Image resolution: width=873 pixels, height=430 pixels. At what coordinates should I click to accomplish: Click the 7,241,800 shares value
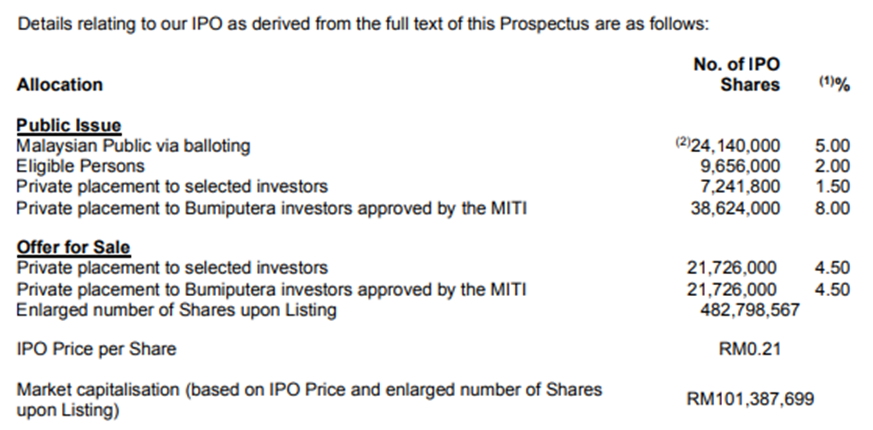(741, 187)
